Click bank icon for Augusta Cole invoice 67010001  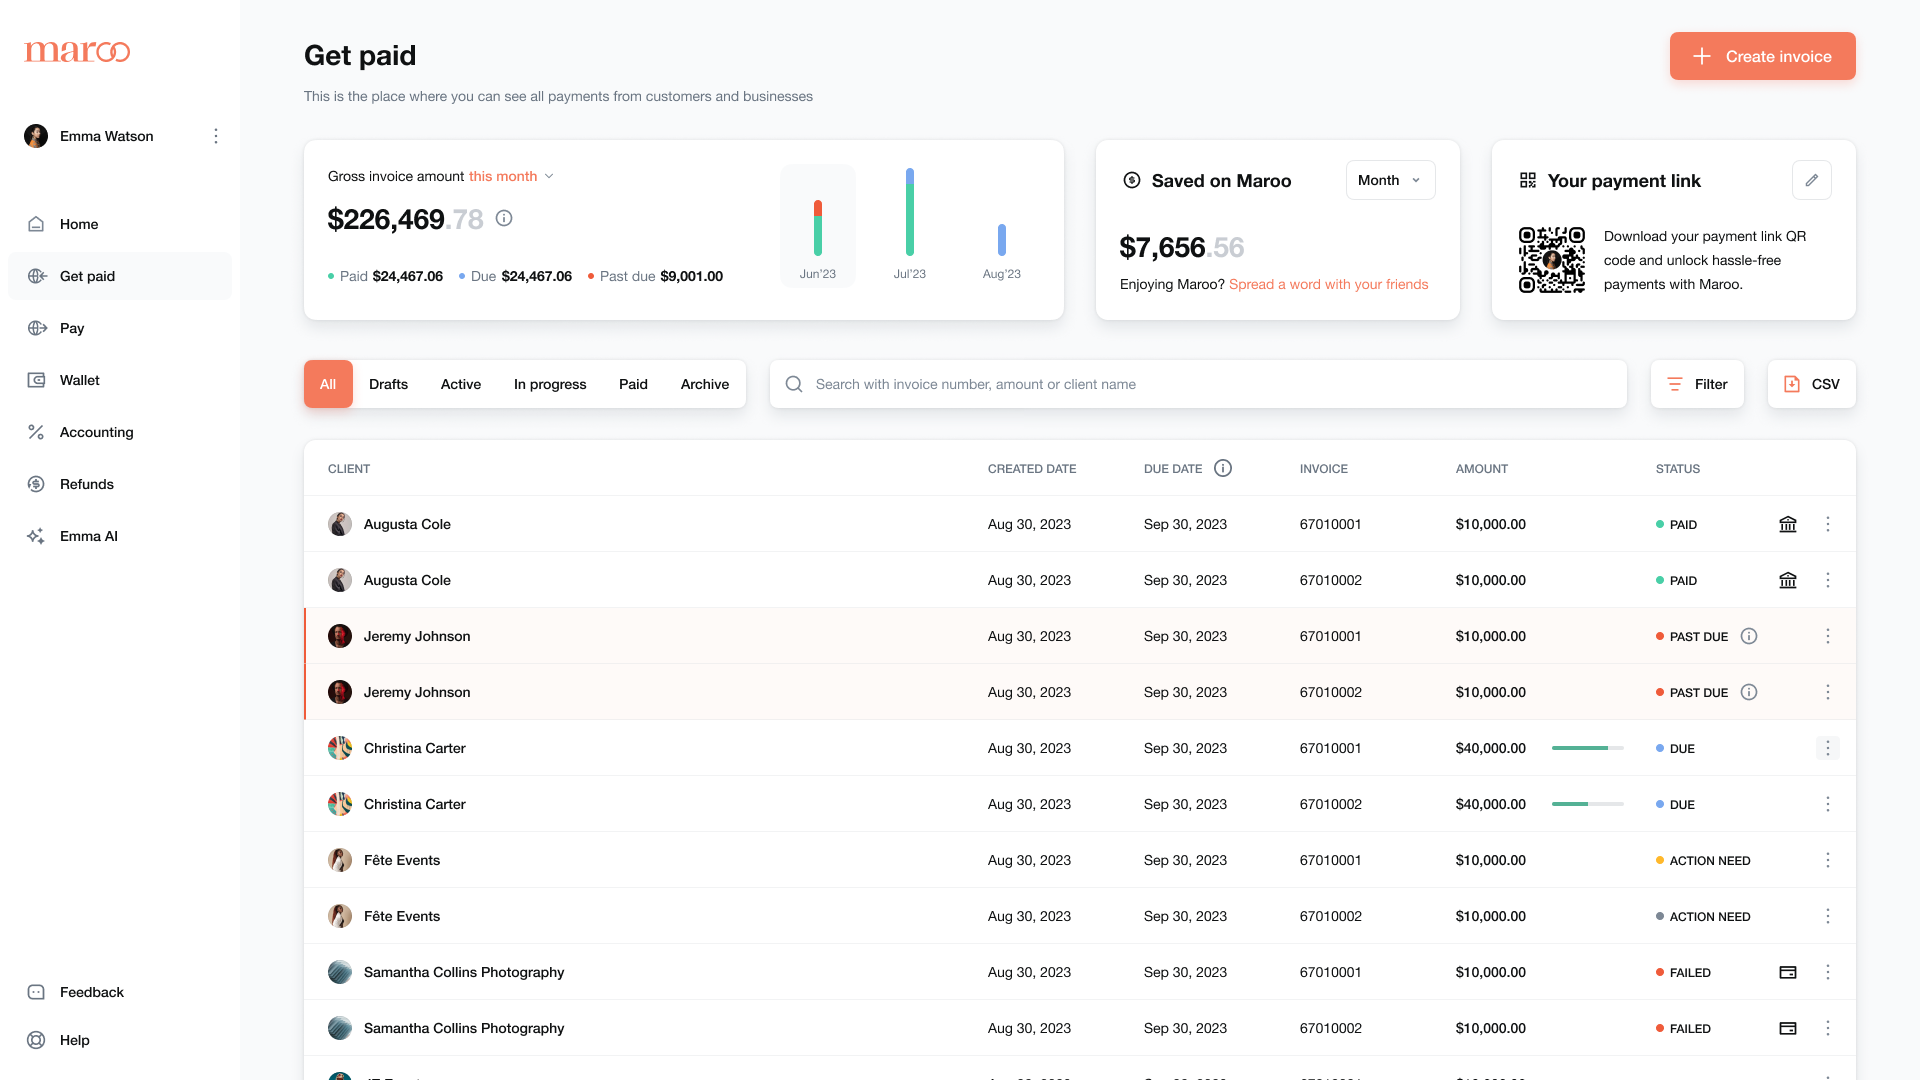point(1788,524)
